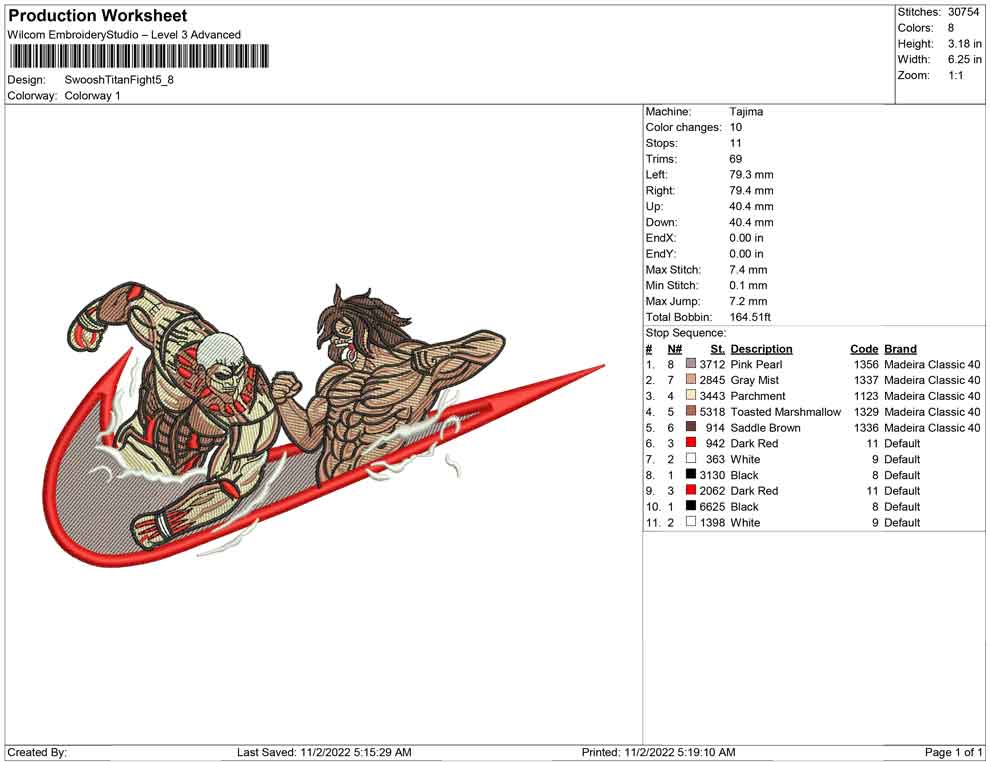Click the 'Production Worksheet' heading

(98, 16)
